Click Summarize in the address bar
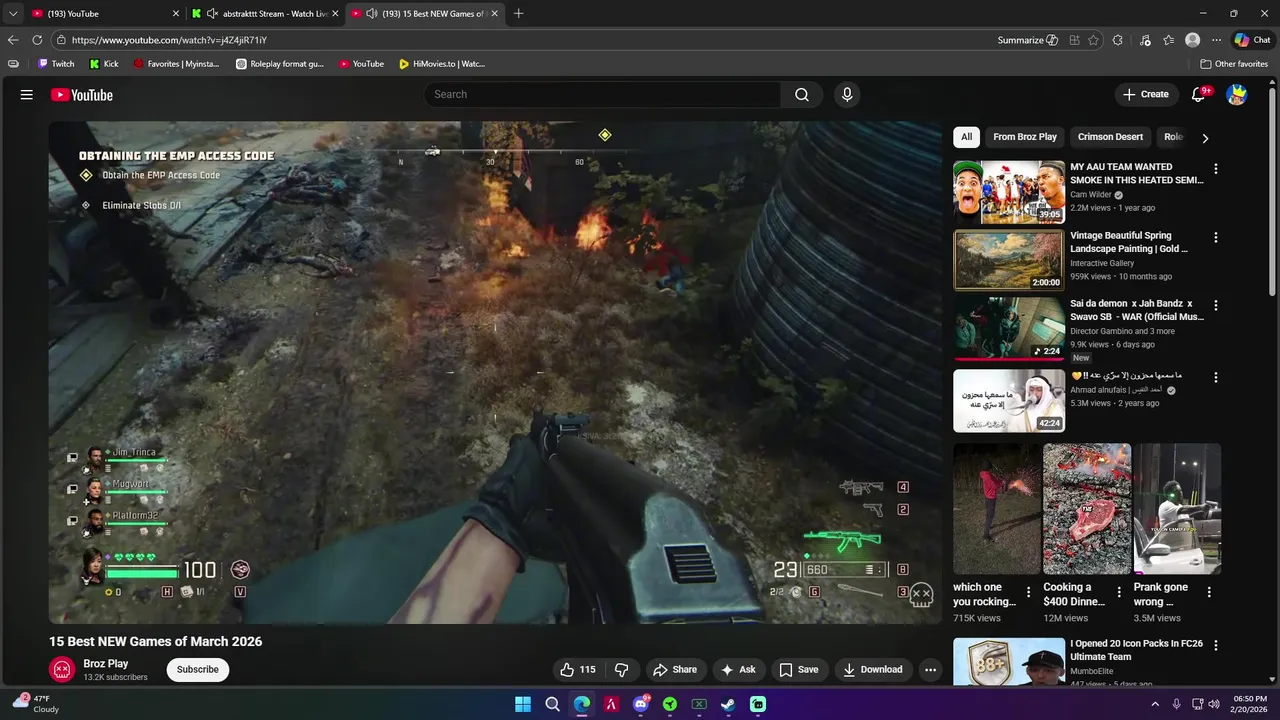The height and width of the screenshot is (720, 1280). [x=1028, y=40]
